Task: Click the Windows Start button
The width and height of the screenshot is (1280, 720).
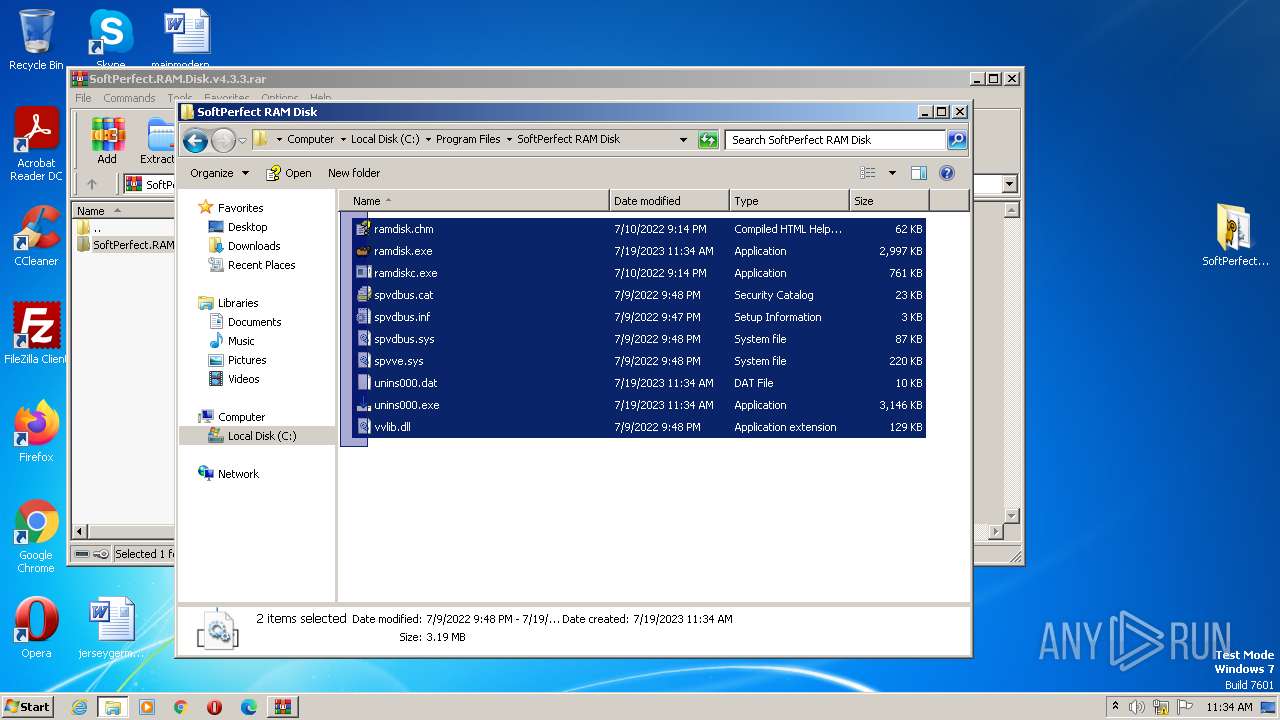Action: click(28, 707)
